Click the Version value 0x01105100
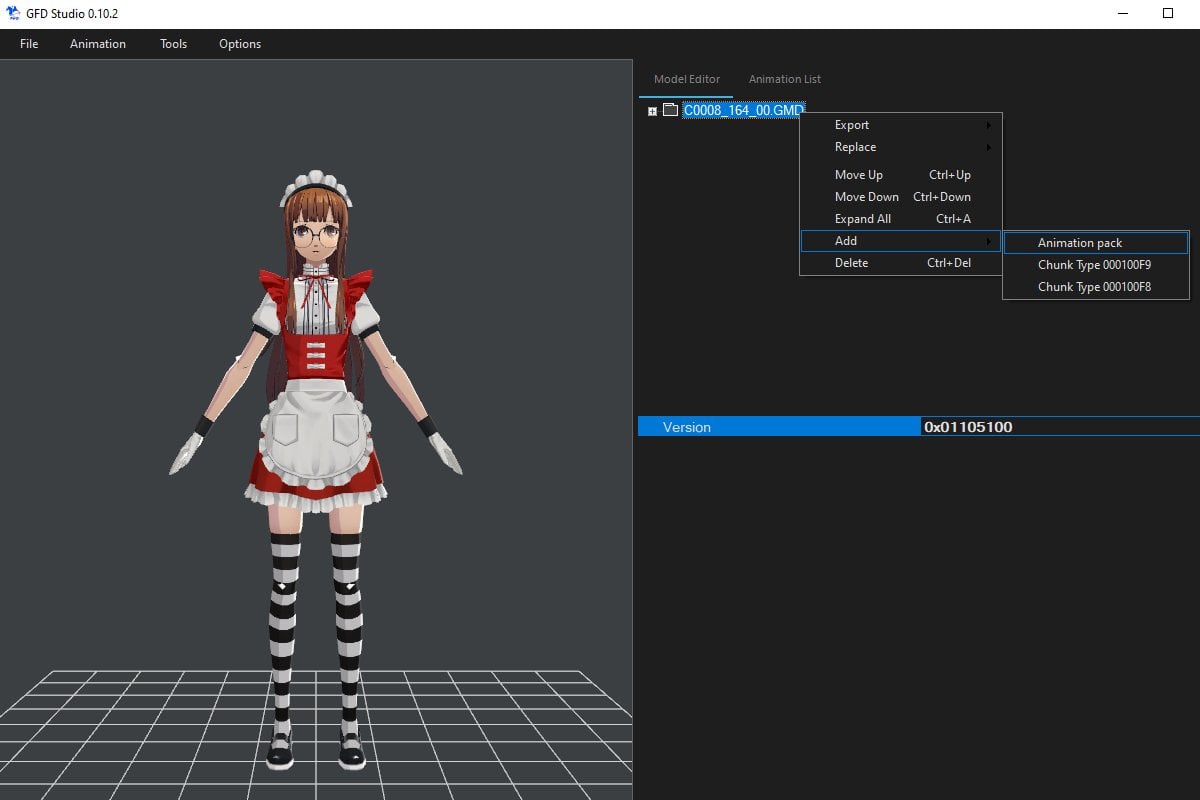Screen dimensions: 1200x800 968,427
